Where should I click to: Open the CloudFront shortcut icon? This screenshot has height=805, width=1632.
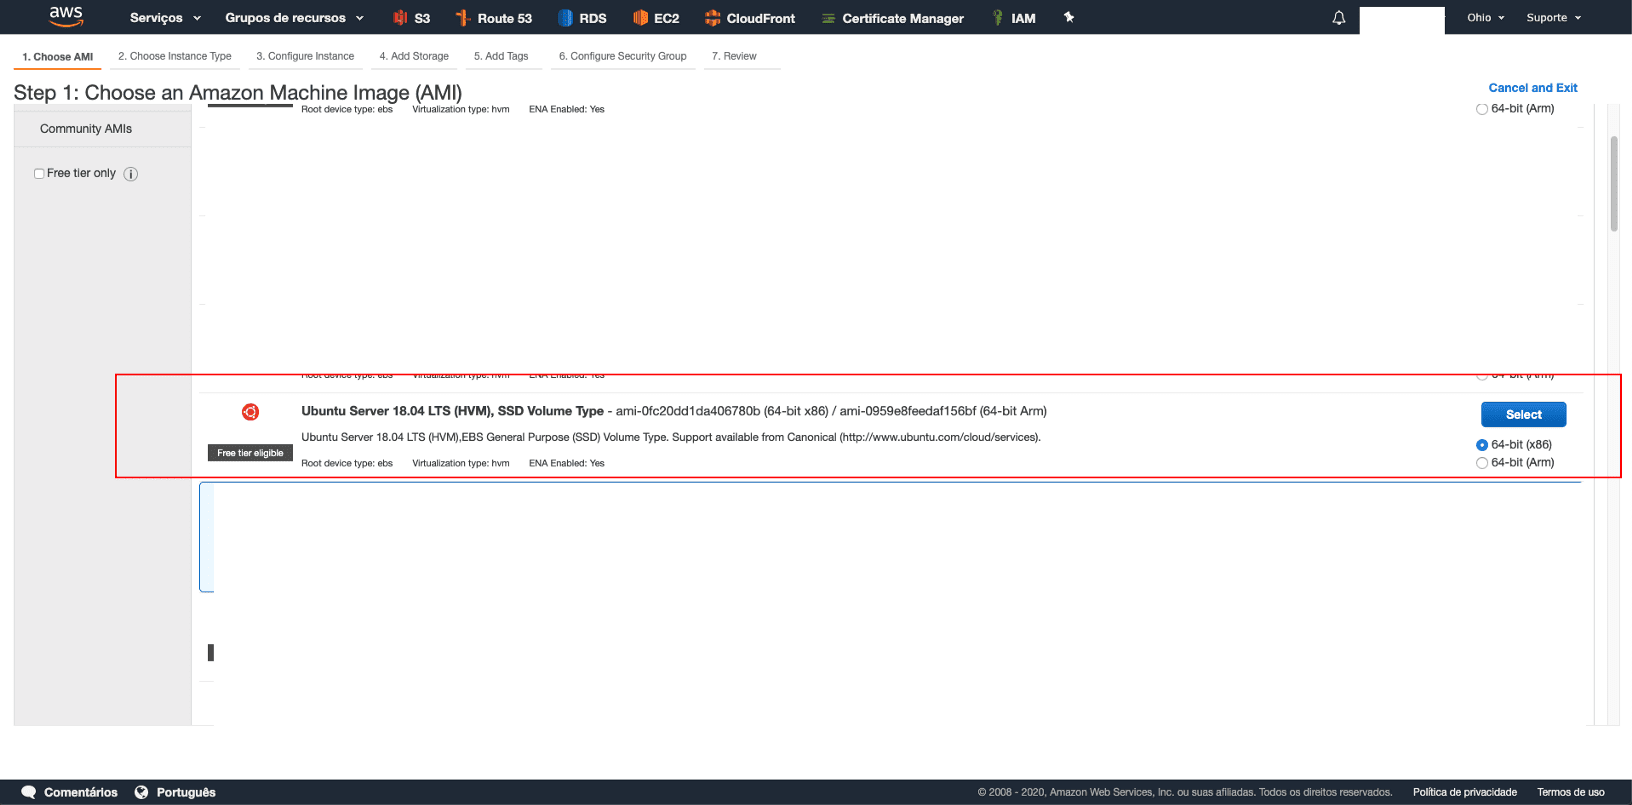[x=712, y=18]
